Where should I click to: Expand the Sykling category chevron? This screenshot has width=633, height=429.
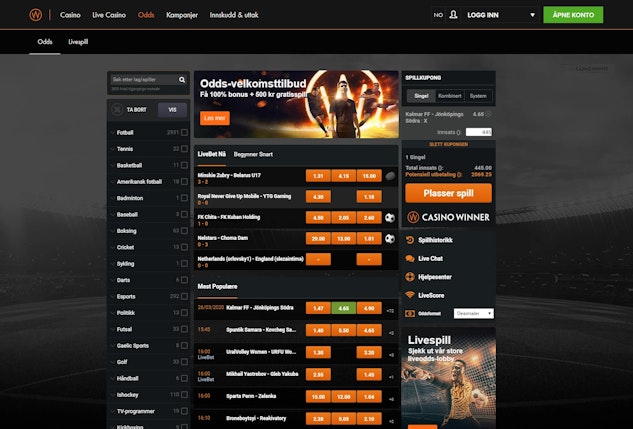tap(112, 264)
